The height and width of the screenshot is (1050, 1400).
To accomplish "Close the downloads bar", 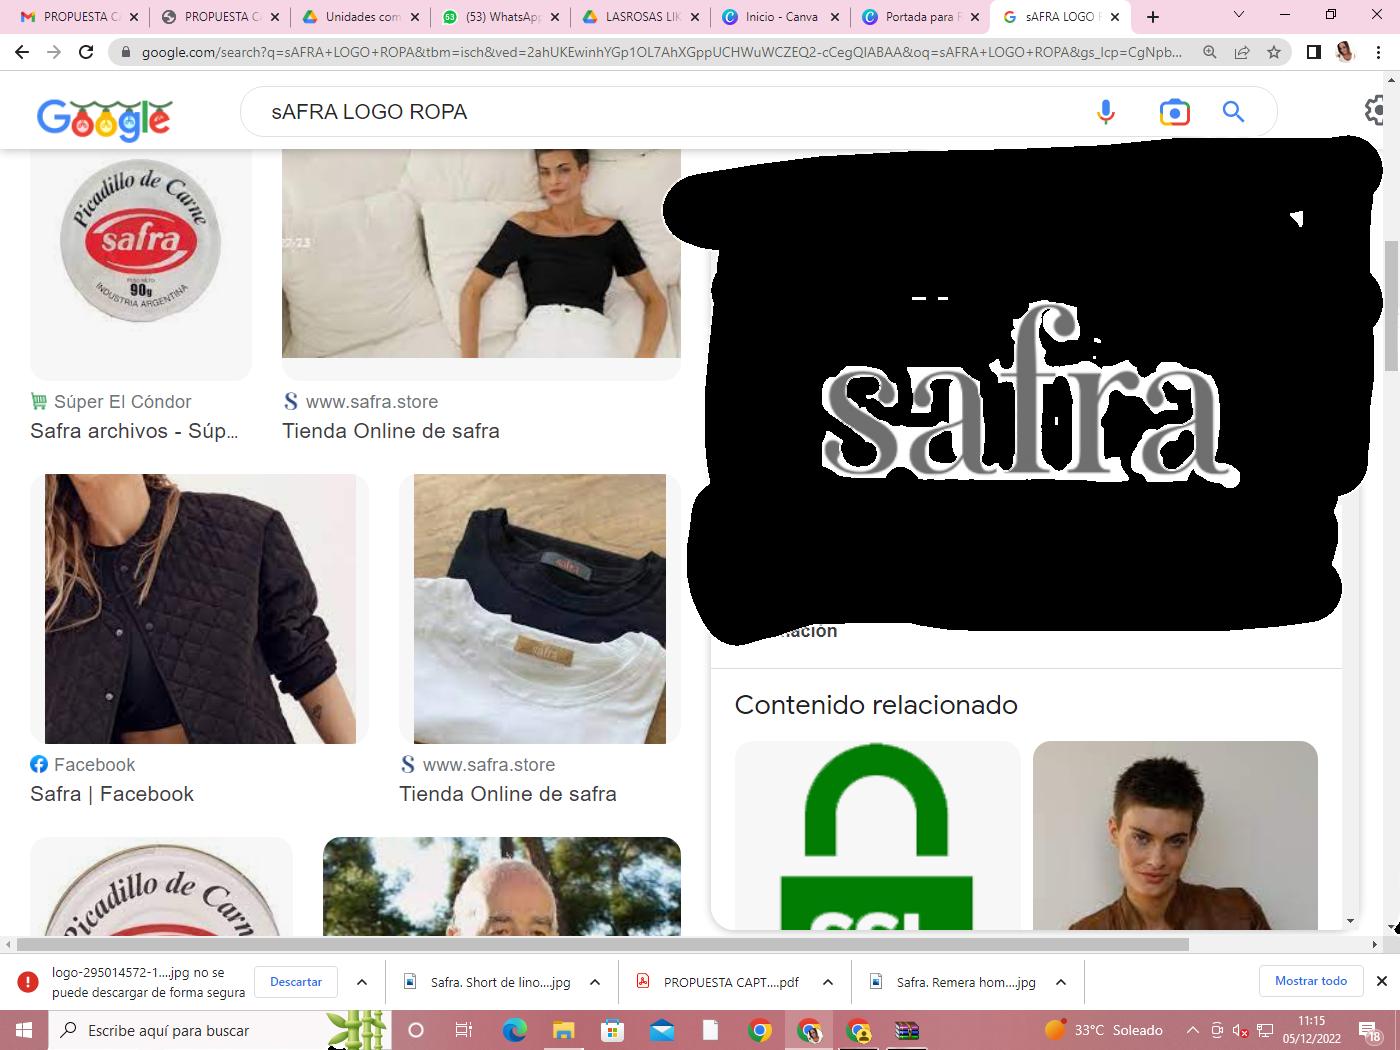I will pos(1382,981).
